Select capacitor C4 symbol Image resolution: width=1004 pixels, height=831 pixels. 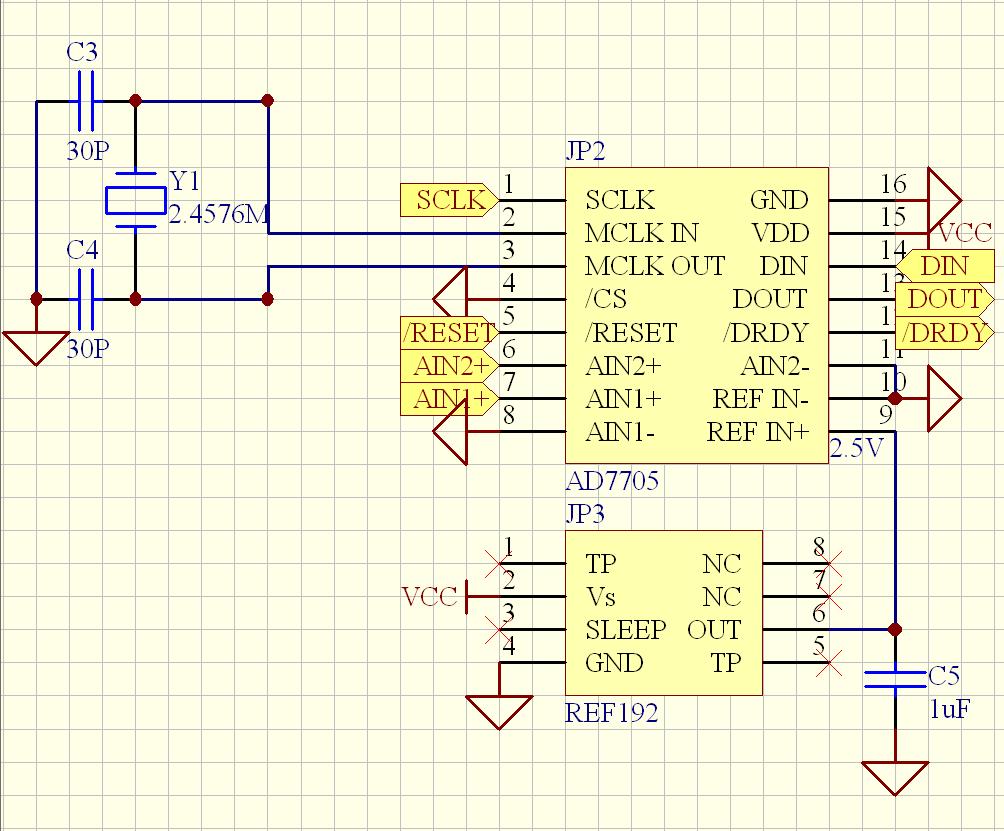[85, 297]
